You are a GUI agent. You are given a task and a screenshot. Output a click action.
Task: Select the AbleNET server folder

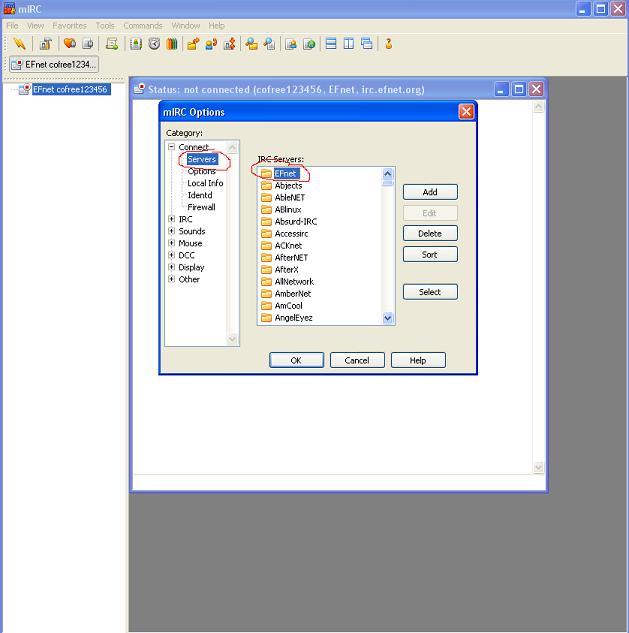[x=283, y=197]
